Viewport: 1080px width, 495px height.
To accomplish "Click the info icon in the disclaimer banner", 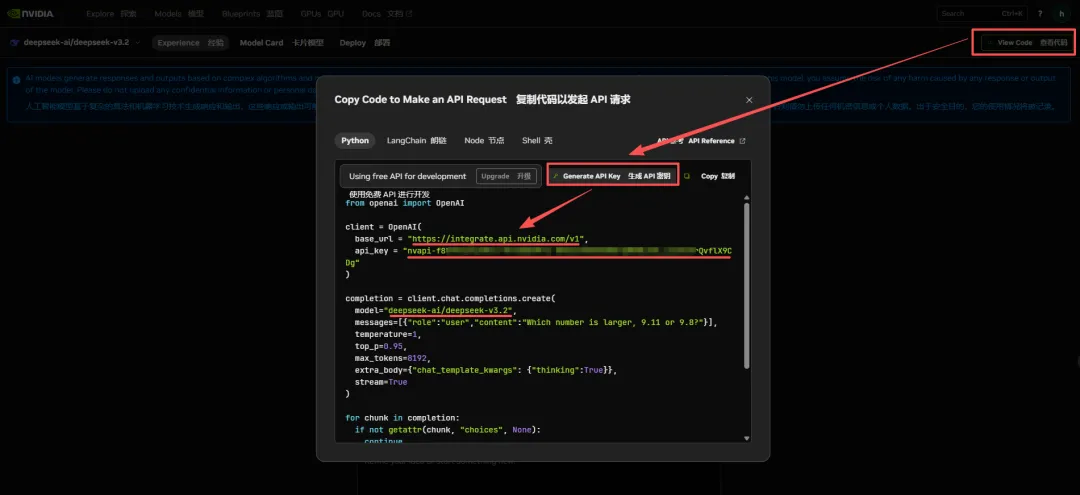I will [17, 79].
